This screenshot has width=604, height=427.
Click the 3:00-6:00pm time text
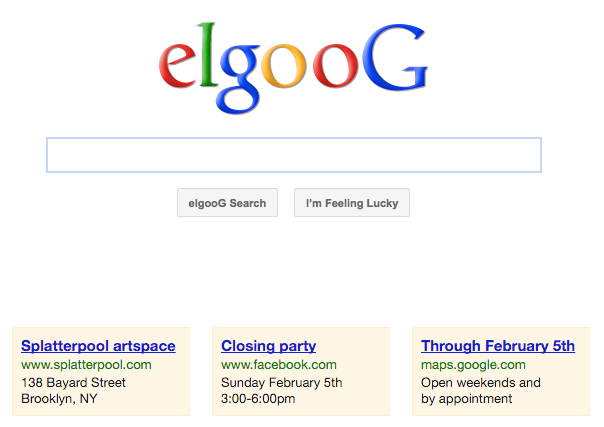(x=258, y=399)
